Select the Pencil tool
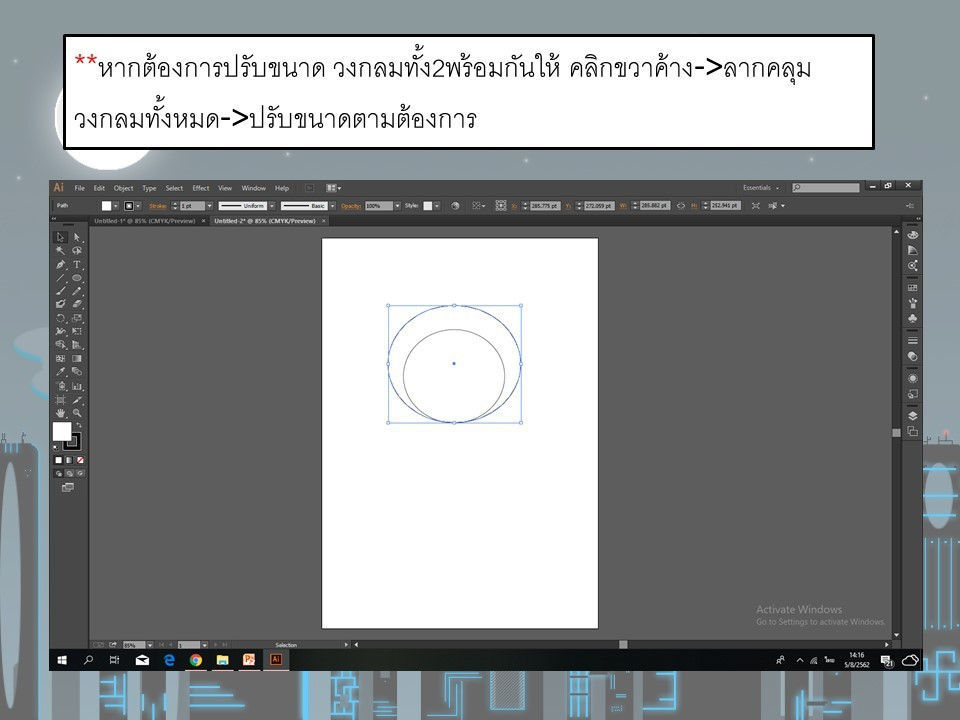Image resolution: width=960 pixels, height=720 pixels. click(77, 291)
